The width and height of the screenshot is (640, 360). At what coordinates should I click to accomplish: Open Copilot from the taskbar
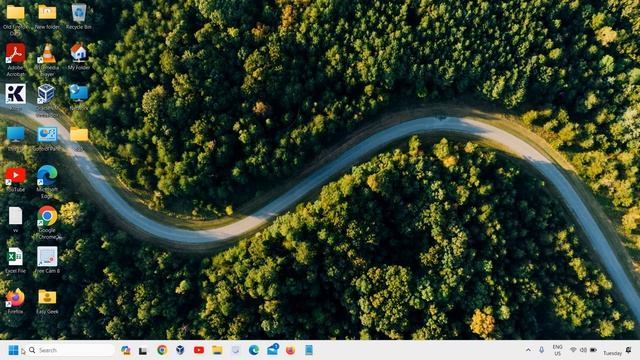[x=126, y=350]
